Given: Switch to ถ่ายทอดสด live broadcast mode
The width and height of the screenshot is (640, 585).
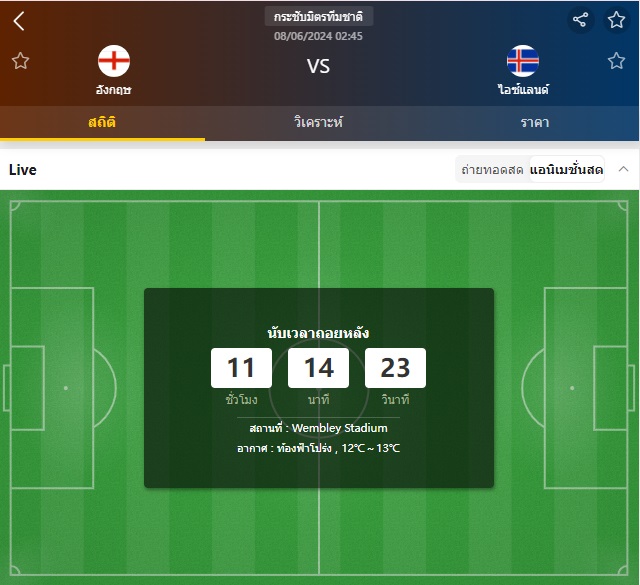Looking at the screenshot, I should pos(492,169).
